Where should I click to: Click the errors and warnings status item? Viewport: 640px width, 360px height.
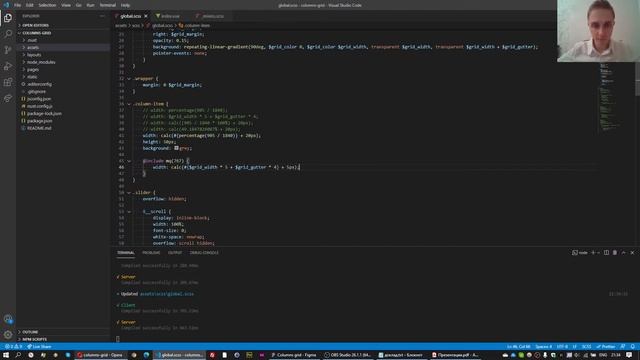(x=13, y=347)
